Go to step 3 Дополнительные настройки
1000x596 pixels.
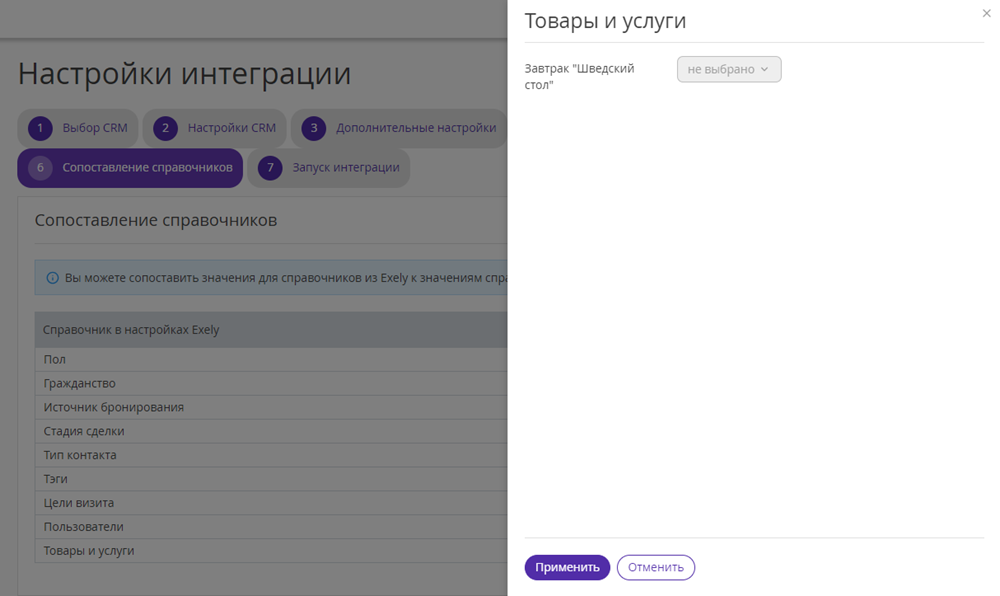coord(399,128)
